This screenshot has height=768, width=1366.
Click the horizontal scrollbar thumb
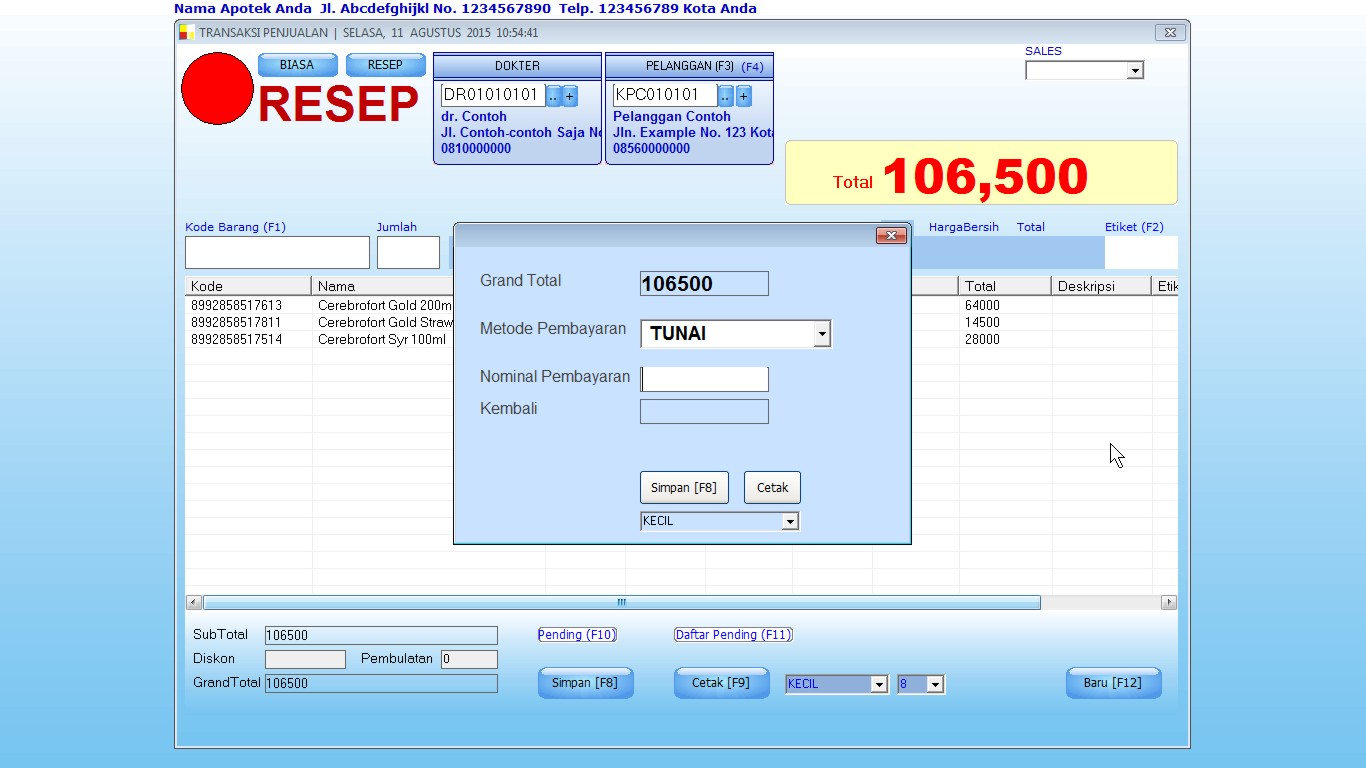[621, 603]
